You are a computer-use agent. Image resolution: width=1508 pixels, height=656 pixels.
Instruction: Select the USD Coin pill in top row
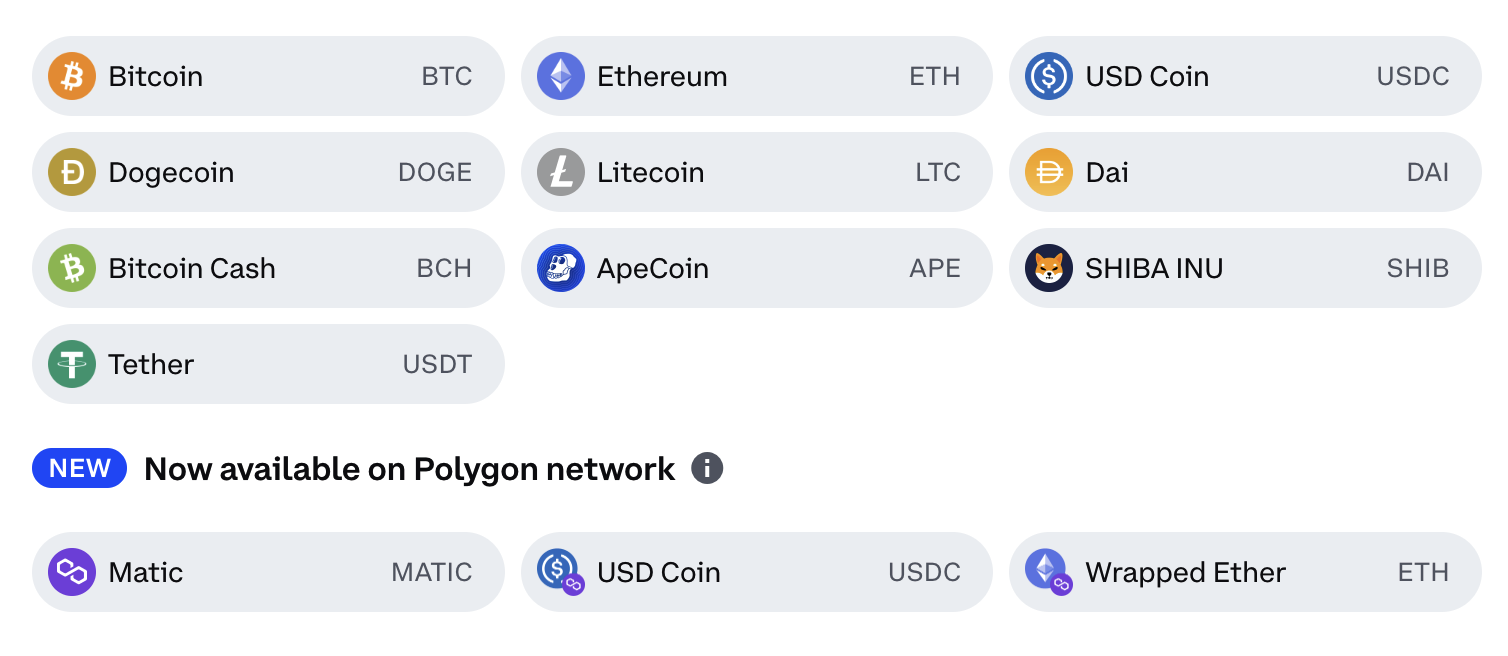coord(1245,76)
